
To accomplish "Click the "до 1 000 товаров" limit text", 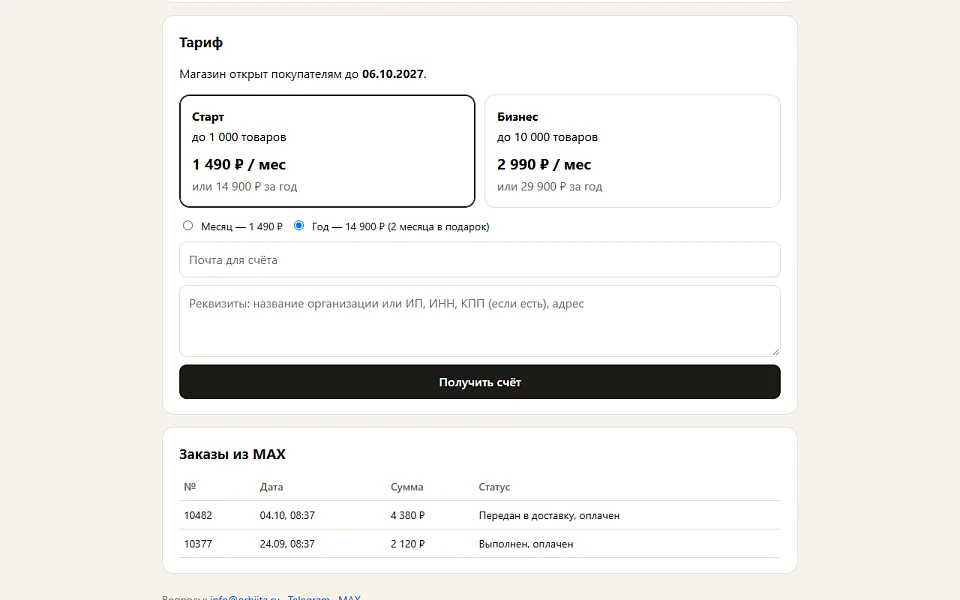I will click(239, 137).
